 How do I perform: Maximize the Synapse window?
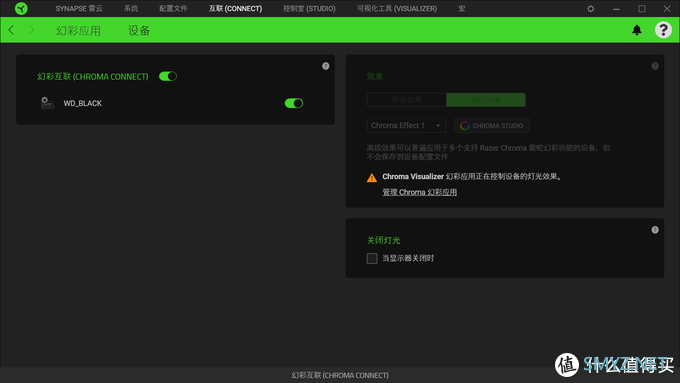pyautogui.click(x=642, y=9)
